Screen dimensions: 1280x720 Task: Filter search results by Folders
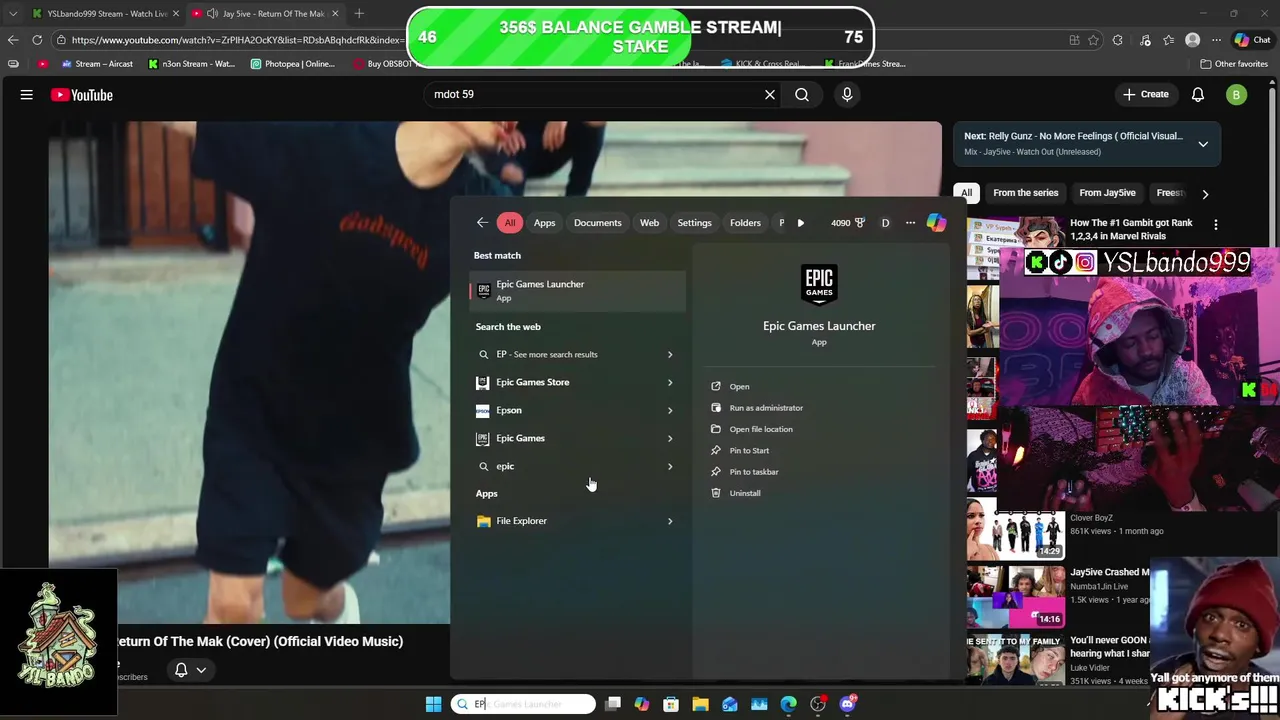point(745,223)
